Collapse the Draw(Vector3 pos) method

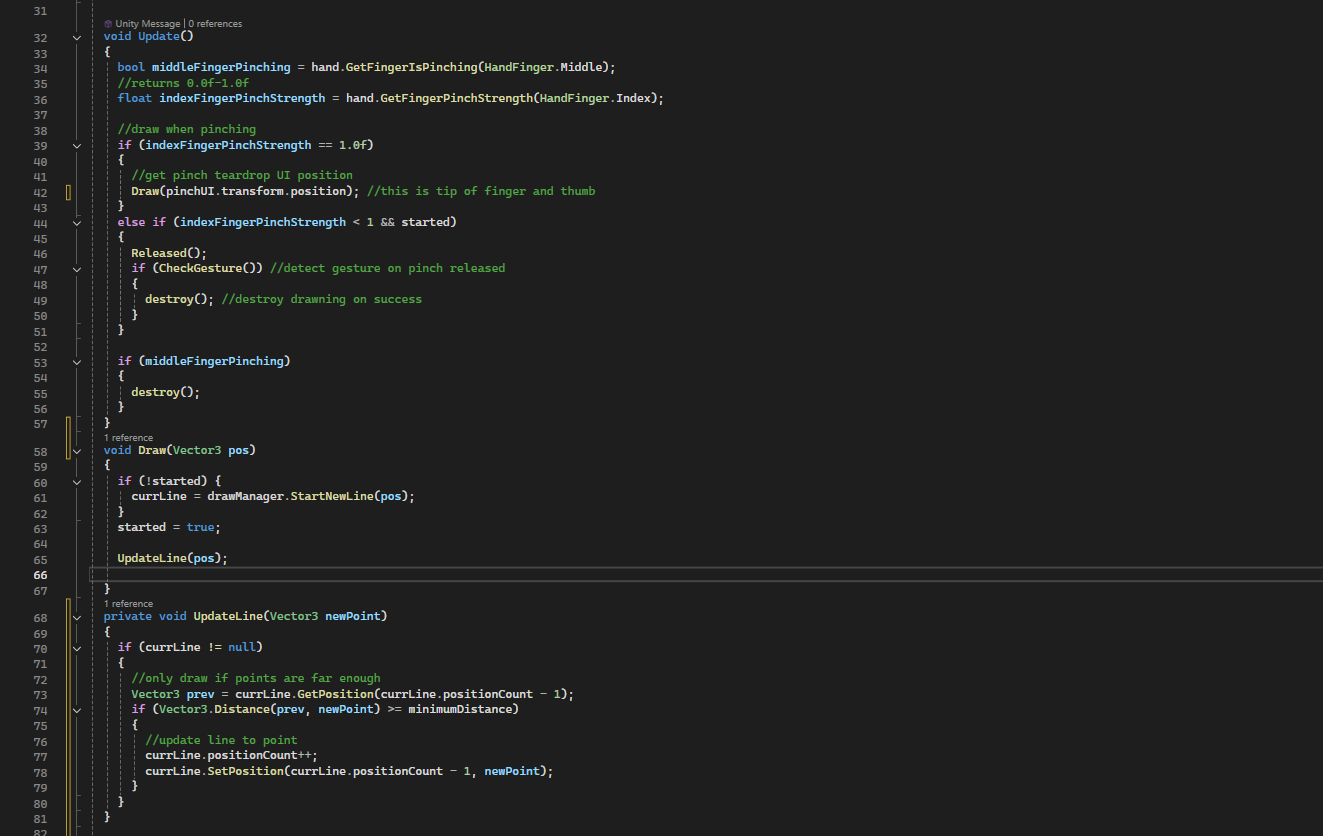click(77, 451)
